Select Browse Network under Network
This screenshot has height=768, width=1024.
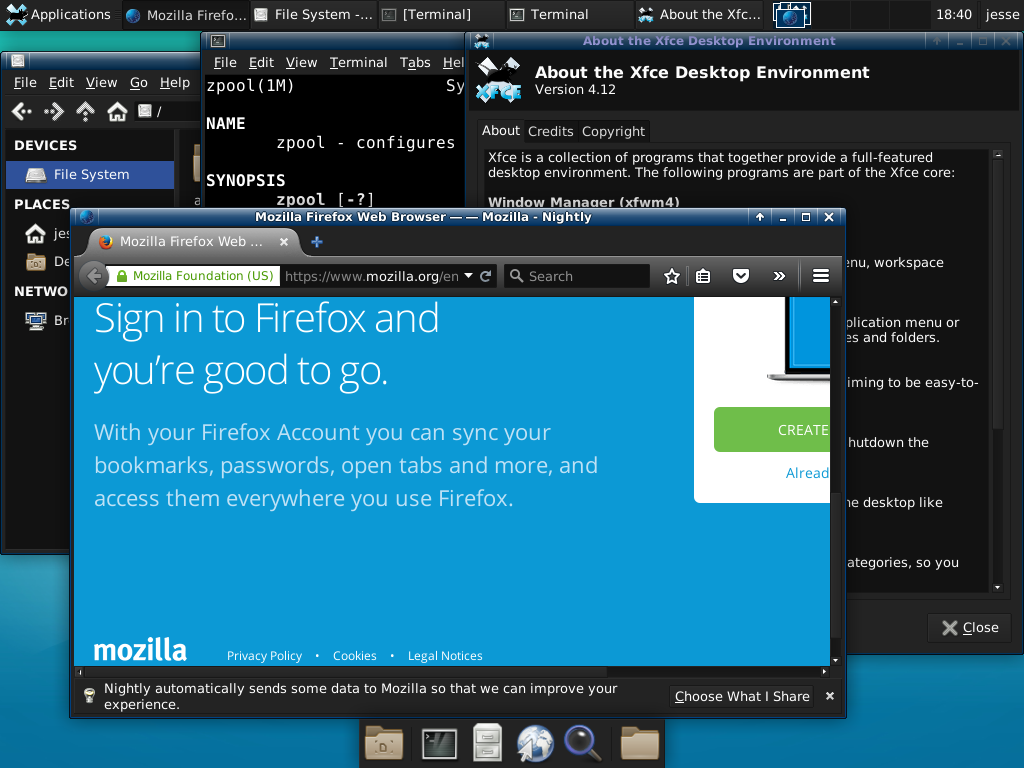[46, 320]
